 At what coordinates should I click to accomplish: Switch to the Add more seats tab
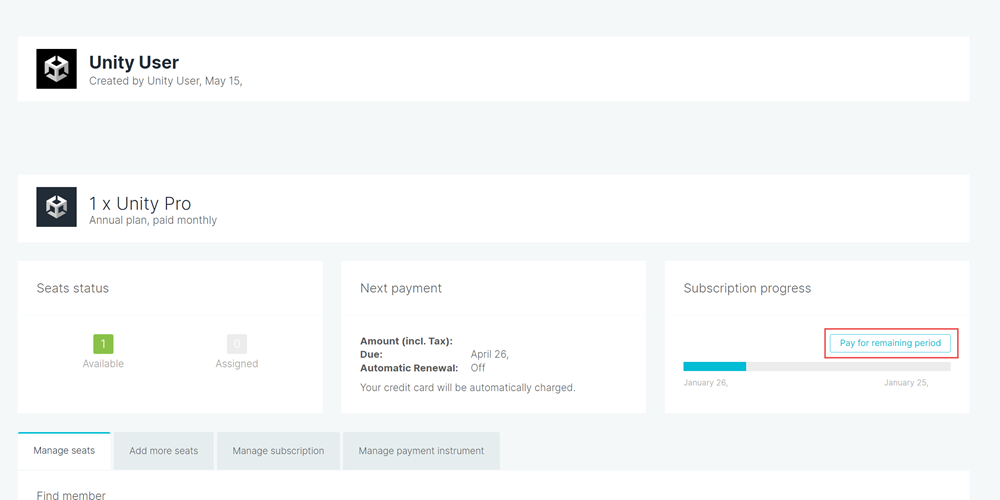(x=164, y=451)
